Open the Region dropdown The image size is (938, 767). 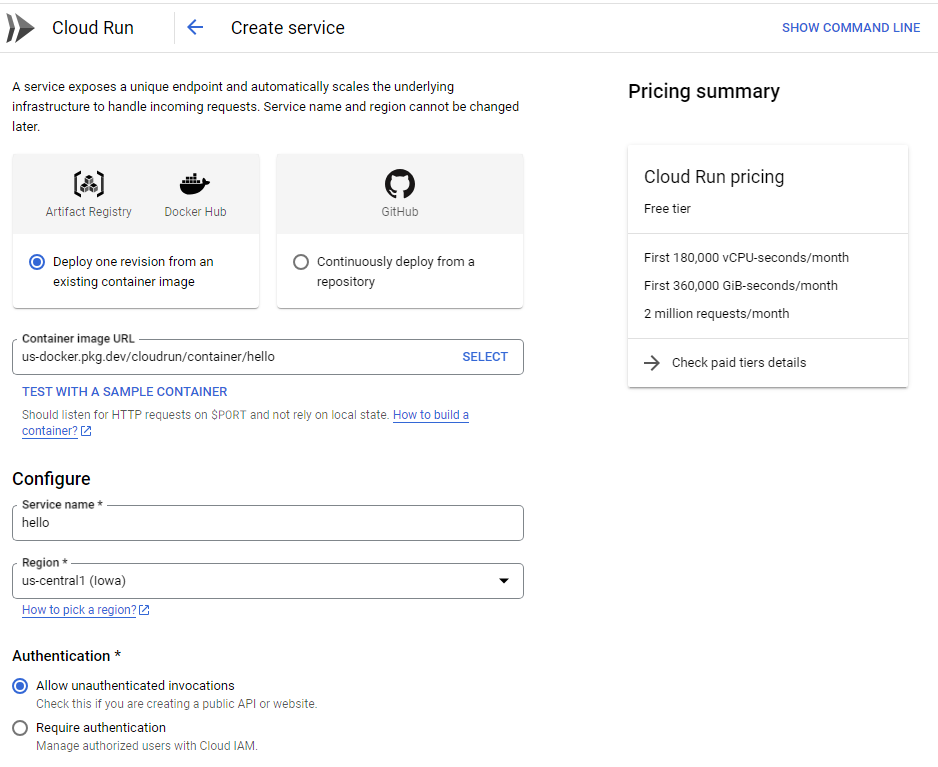[x=503, y=581]
